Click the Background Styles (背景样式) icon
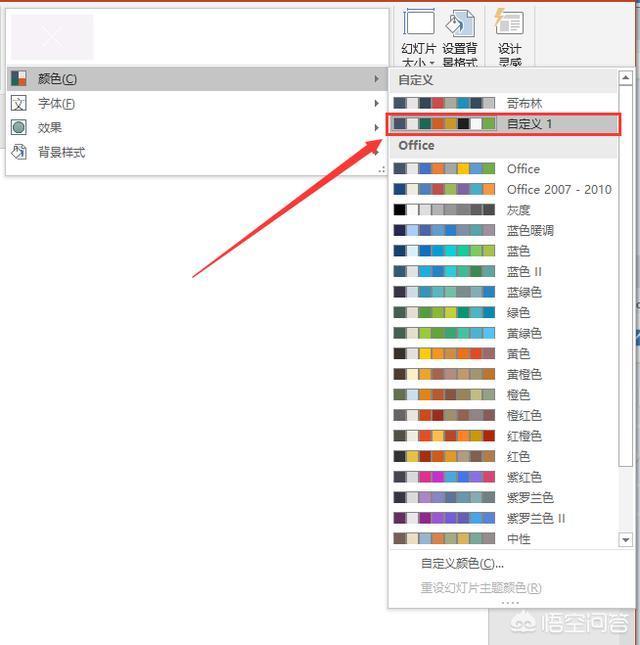This screenshot has width=640, height=645. [19, 152]
